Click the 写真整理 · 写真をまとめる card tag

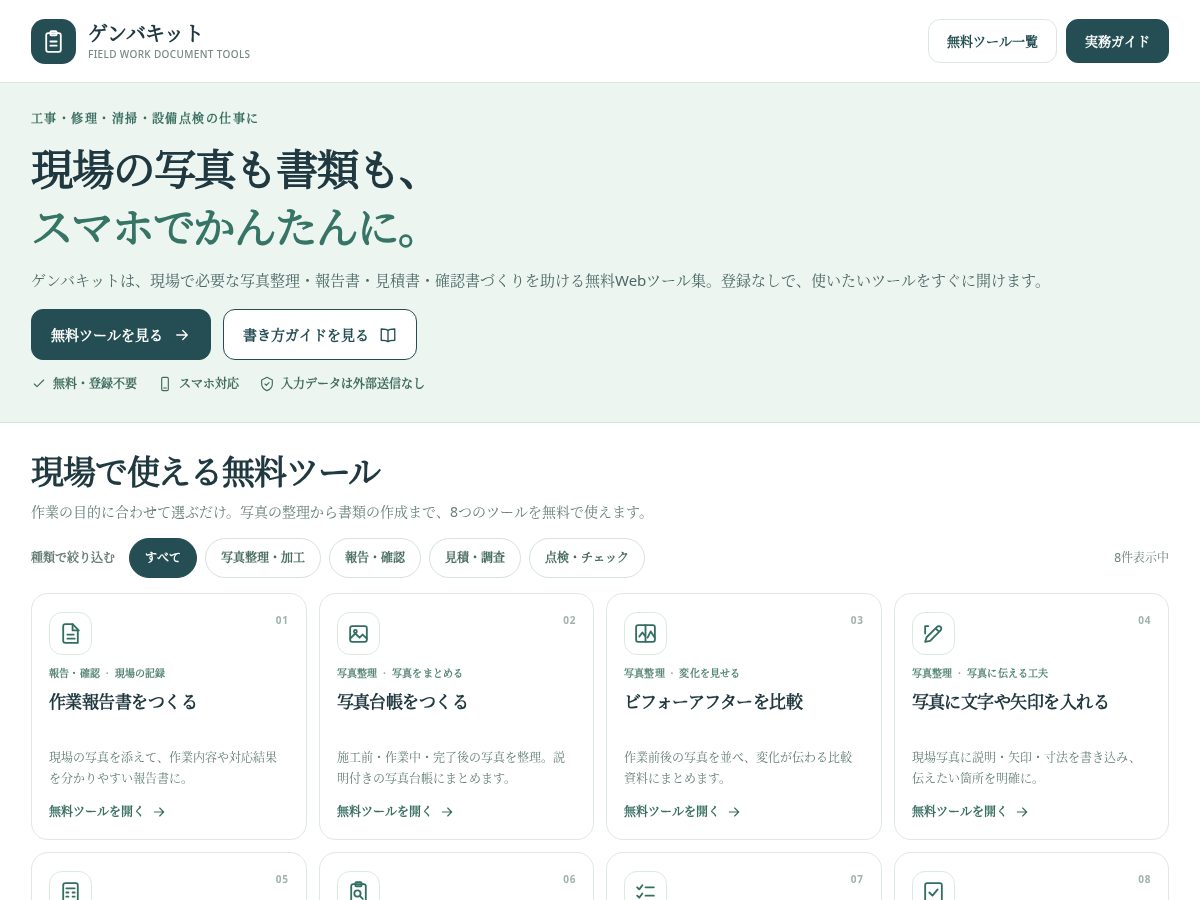tap(400, 673)
